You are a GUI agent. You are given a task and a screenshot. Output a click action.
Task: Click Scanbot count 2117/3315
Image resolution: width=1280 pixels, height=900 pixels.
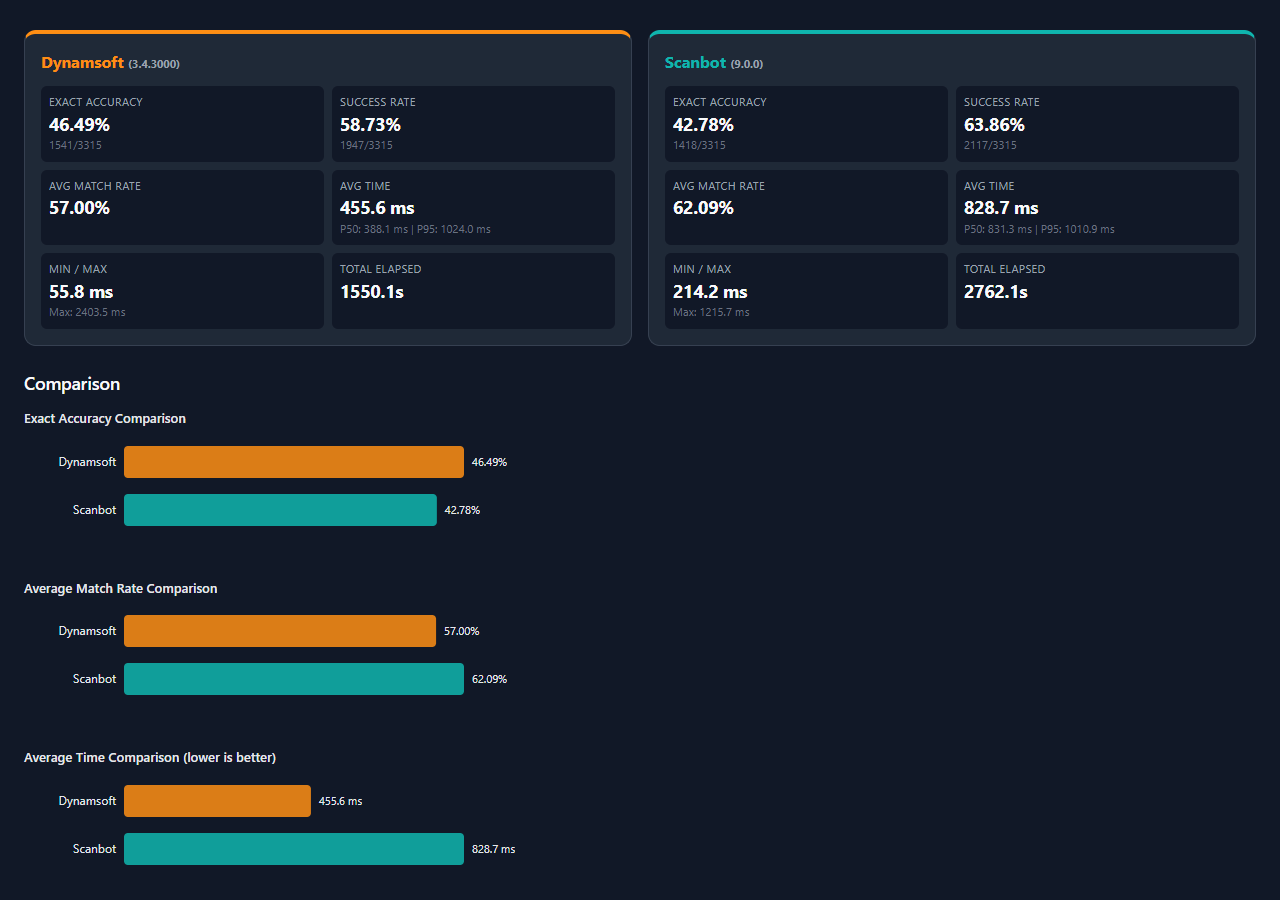(990, 145)
